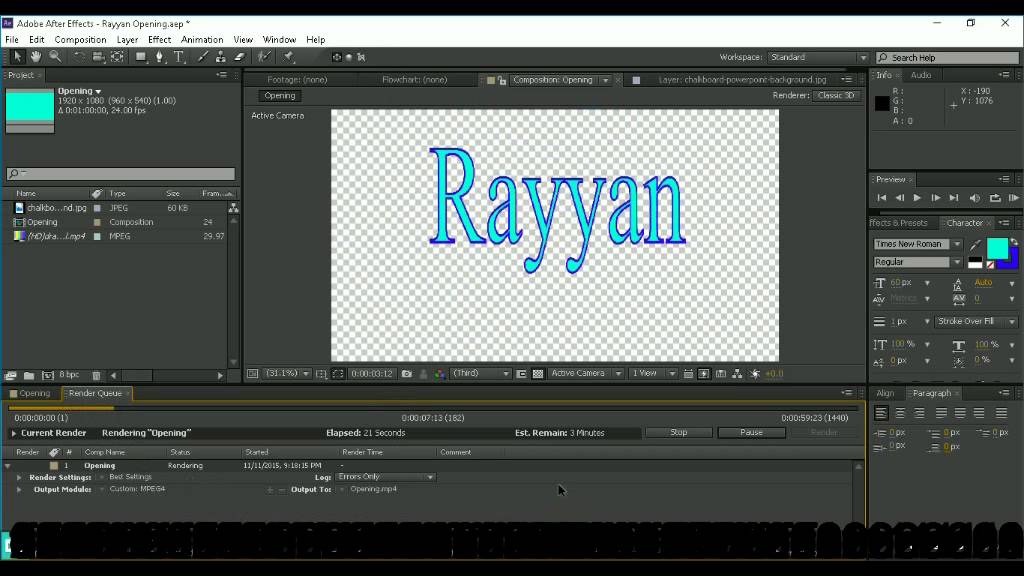Expand the Current Render details triangle

click(14, 433)
